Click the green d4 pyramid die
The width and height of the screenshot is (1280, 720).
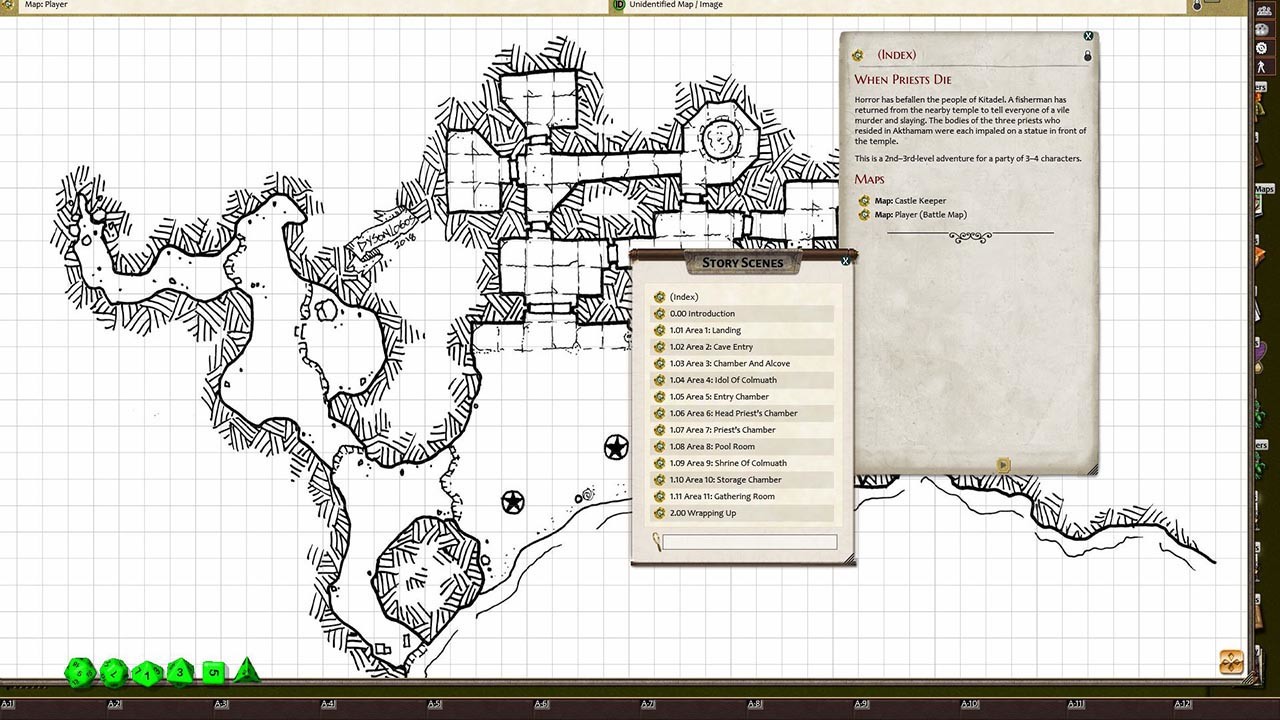pyautogui.click(x=245, y=670)
